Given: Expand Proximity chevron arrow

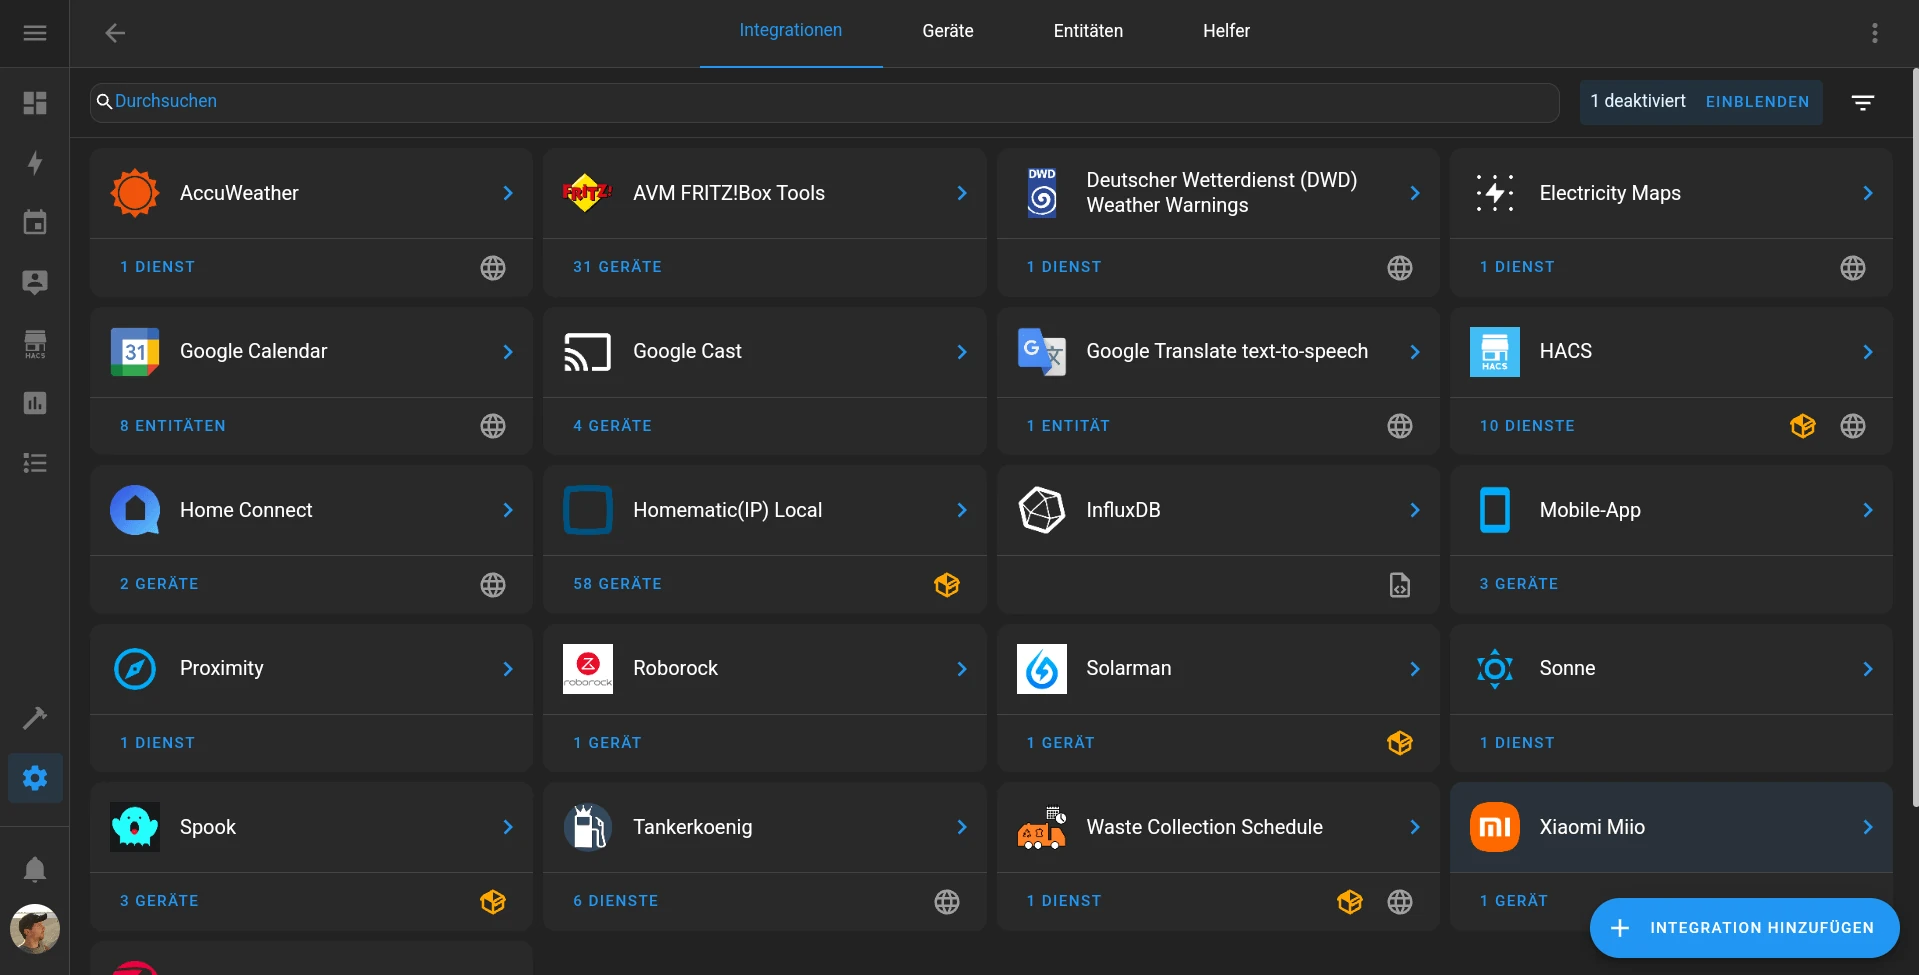Looking at the screenshot, I should click(x=508, y=669).
